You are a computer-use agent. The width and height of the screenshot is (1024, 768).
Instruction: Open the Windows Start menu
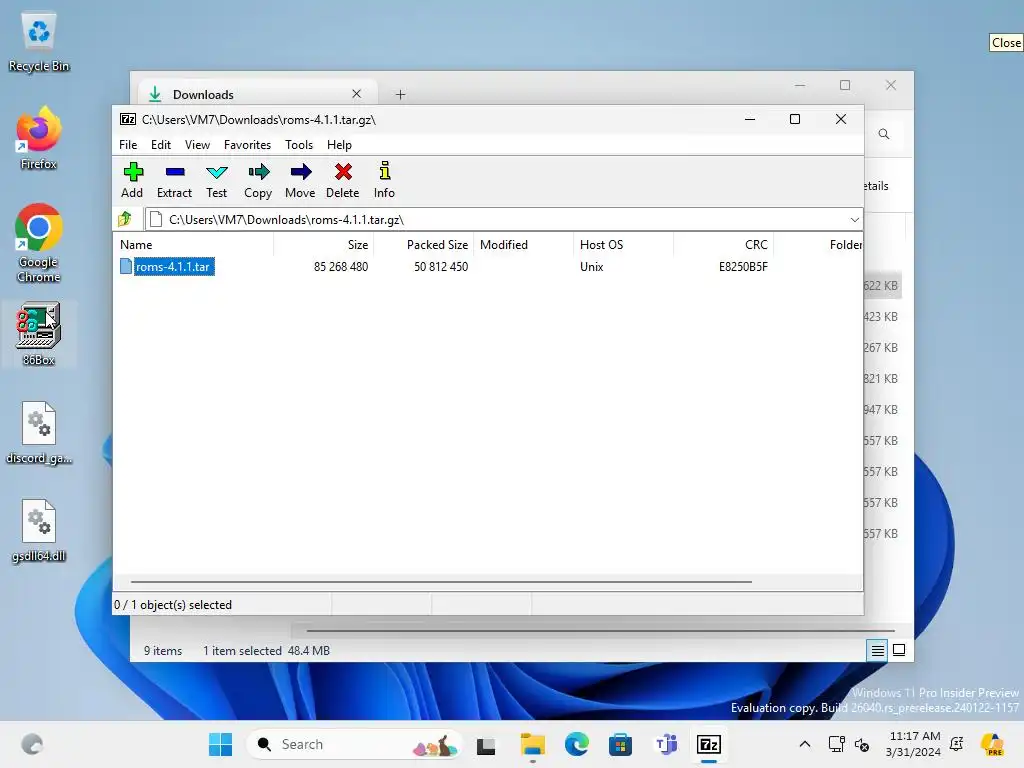[x=220, y=744]
